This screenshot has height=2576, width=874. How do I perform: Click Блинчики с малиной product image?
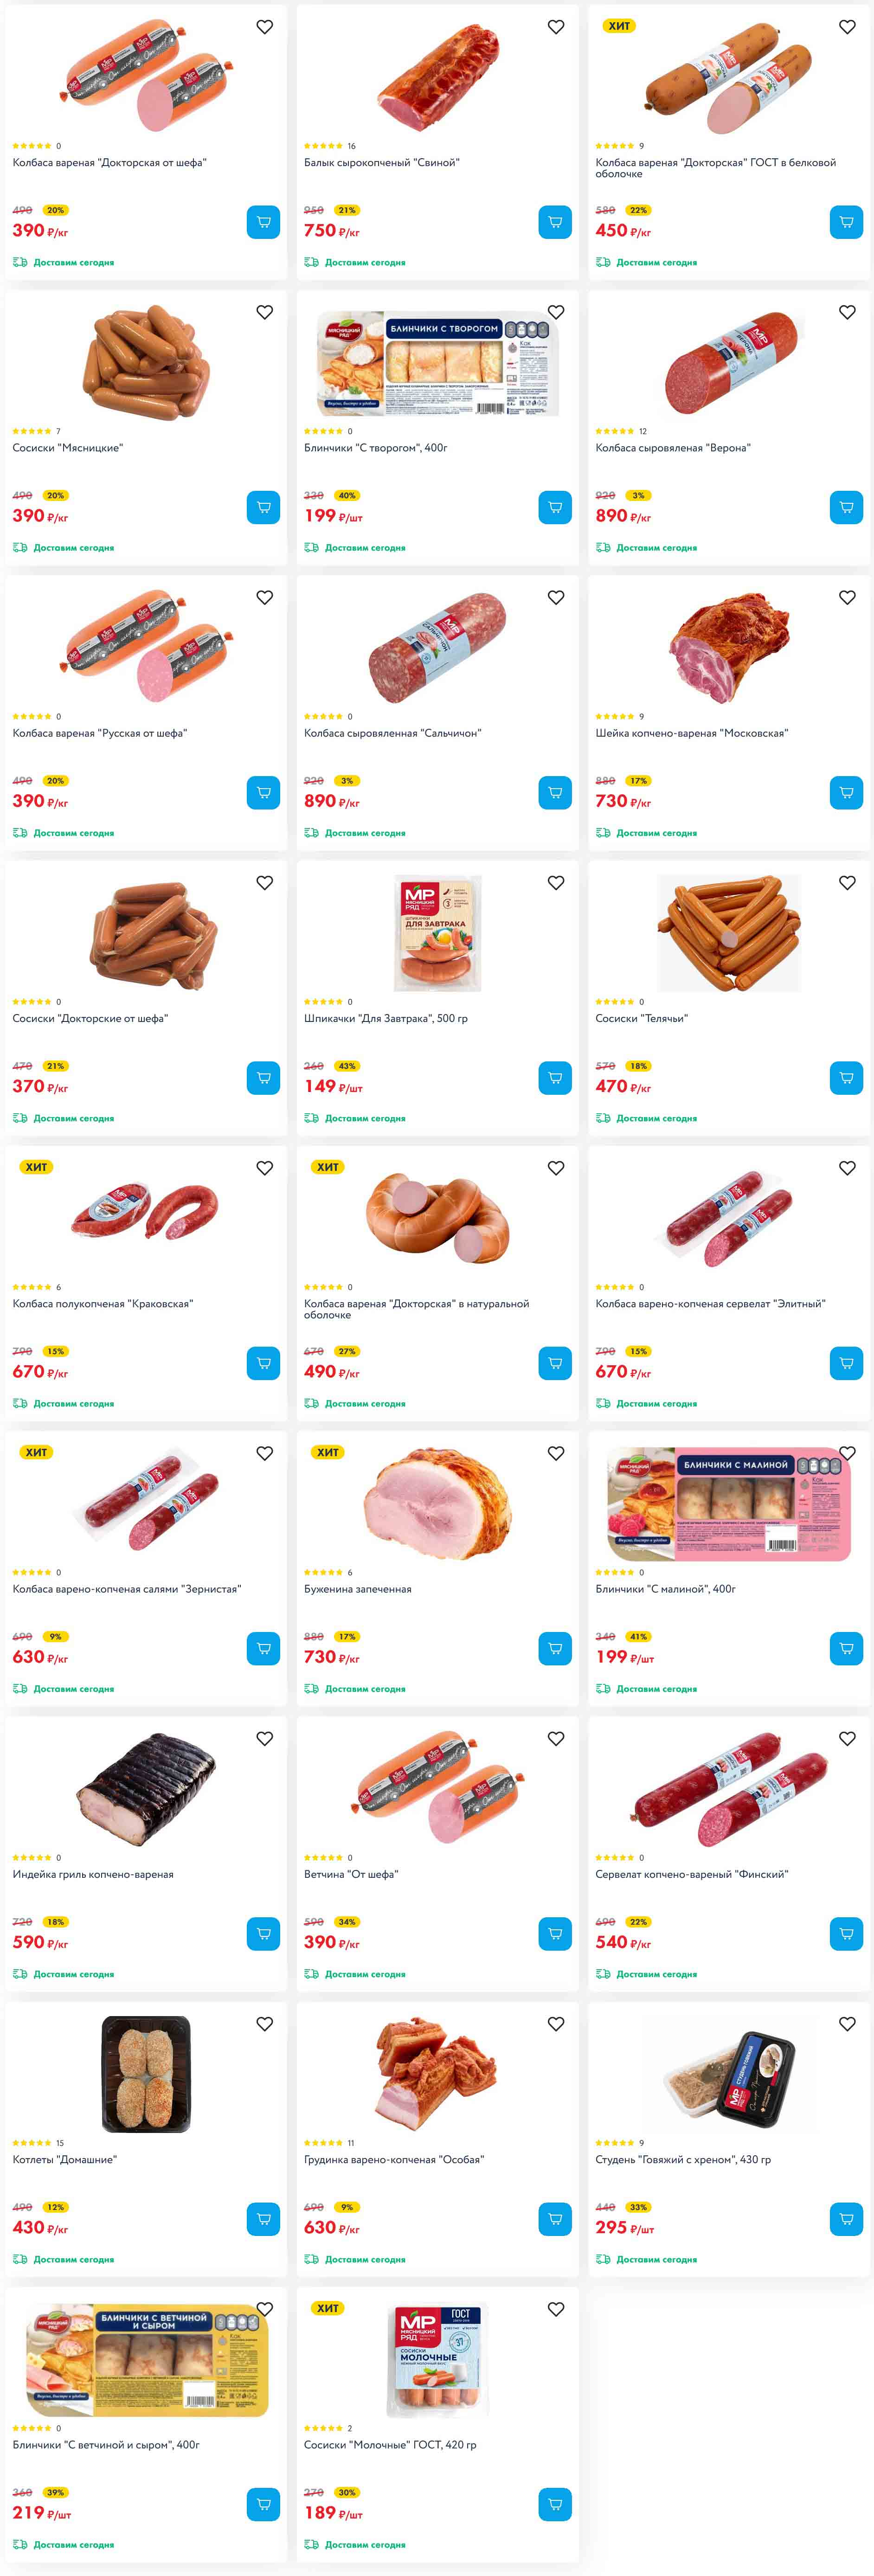click(729, 1504)
